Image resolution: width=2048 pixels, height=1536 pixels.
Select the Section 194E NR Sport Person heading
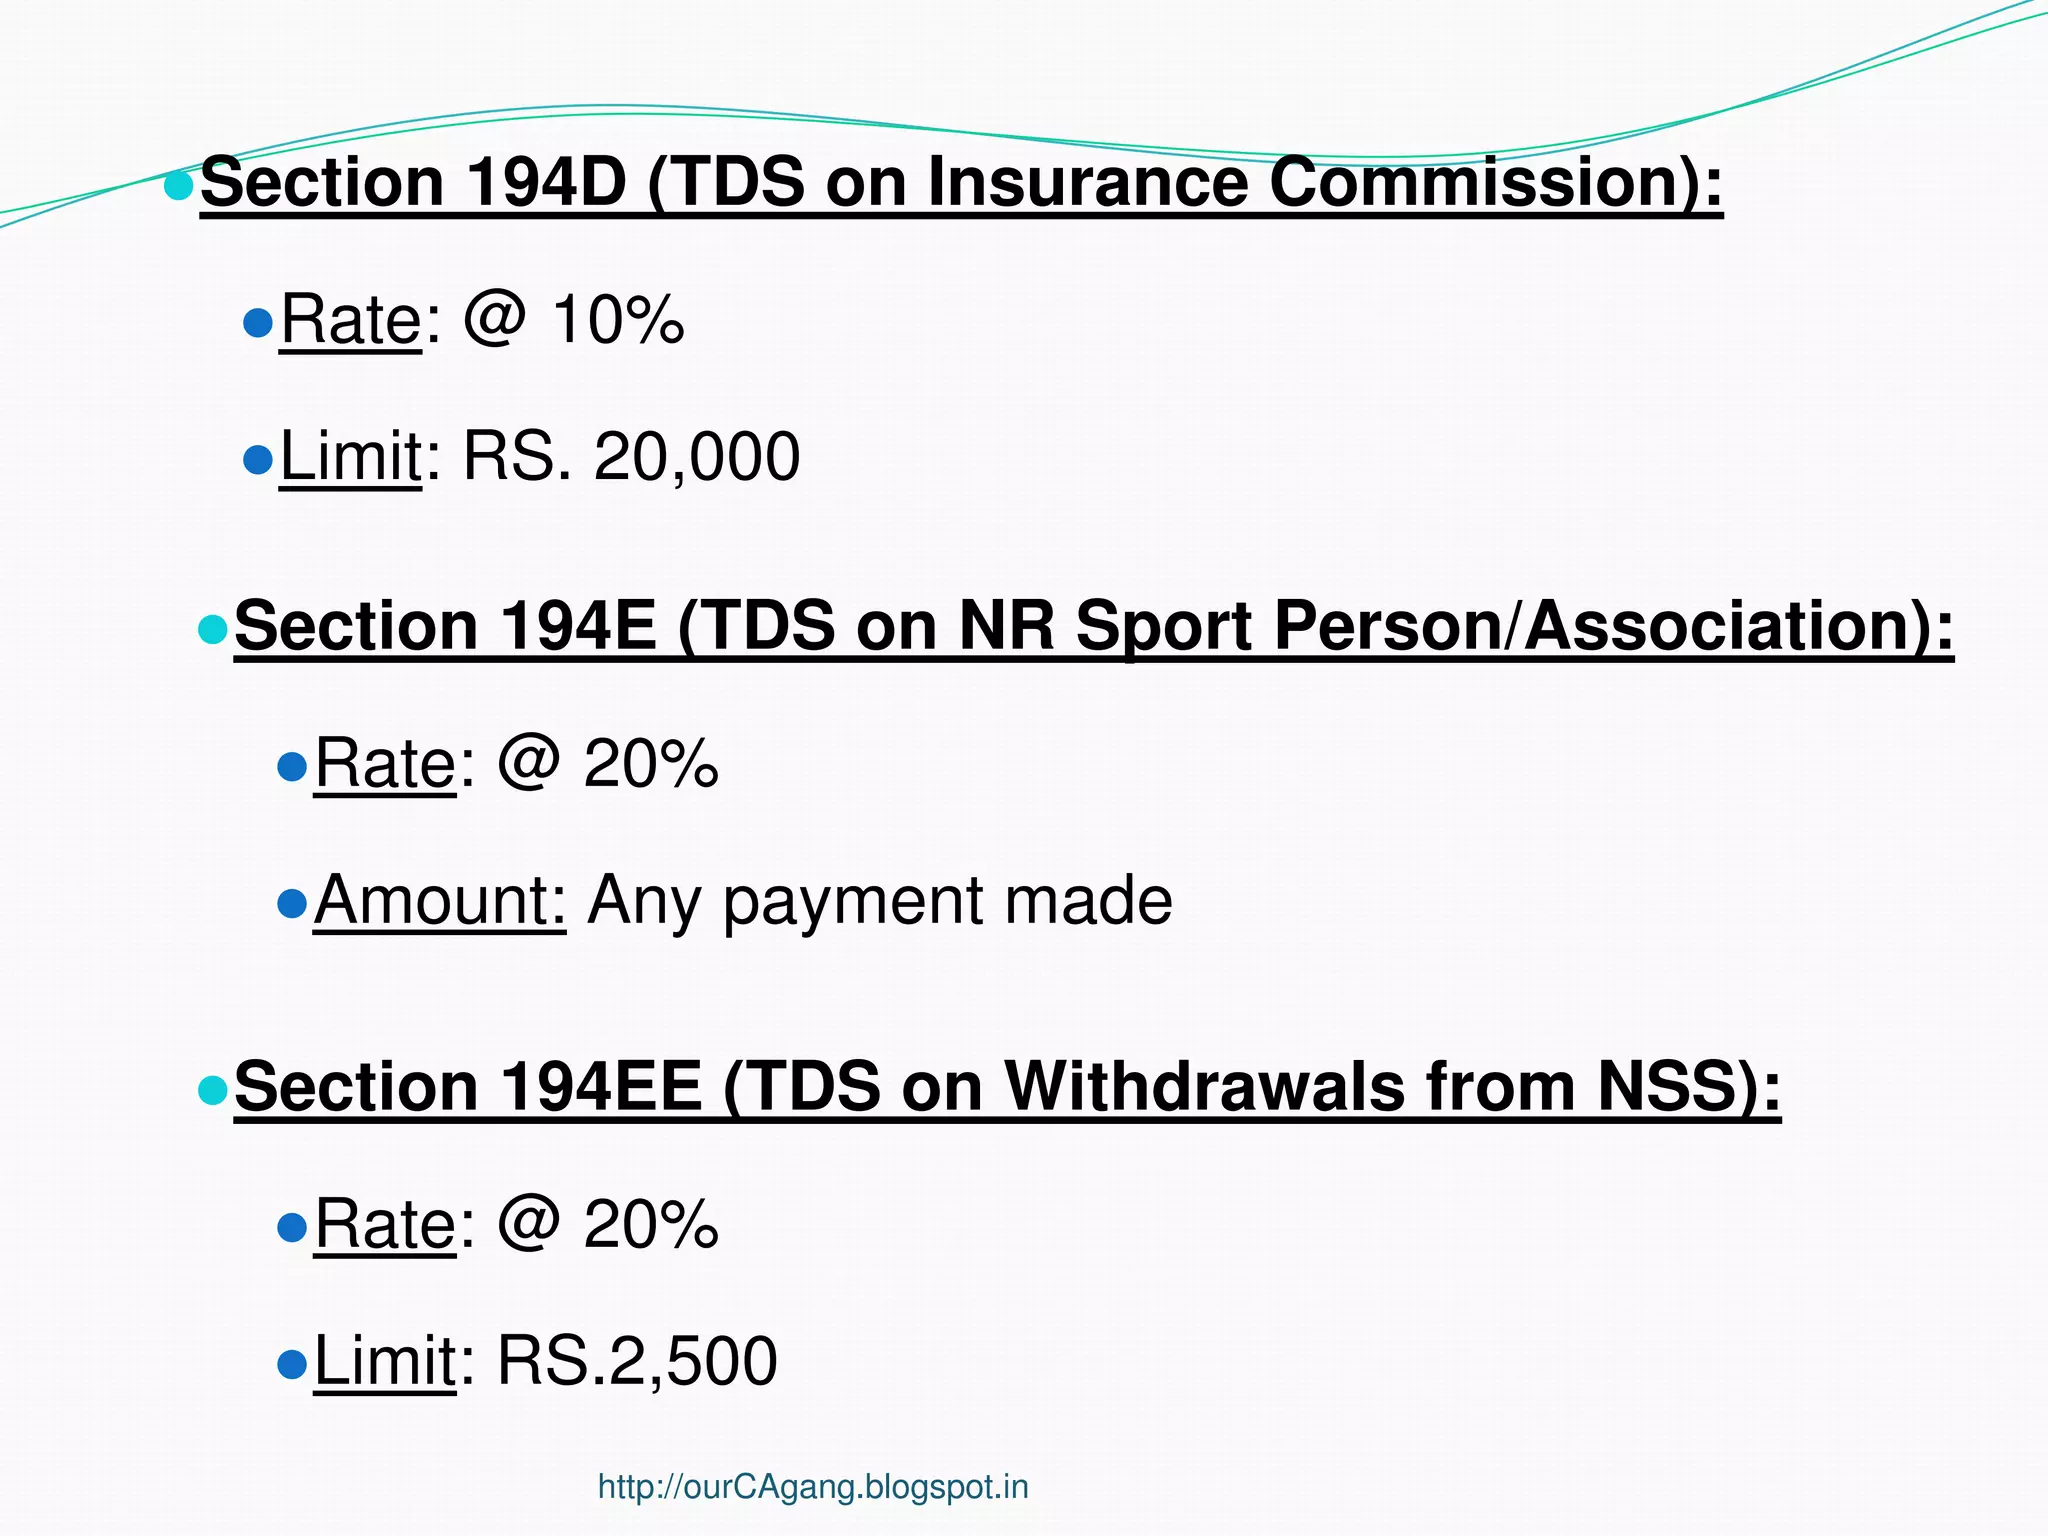pos(1093,628)
